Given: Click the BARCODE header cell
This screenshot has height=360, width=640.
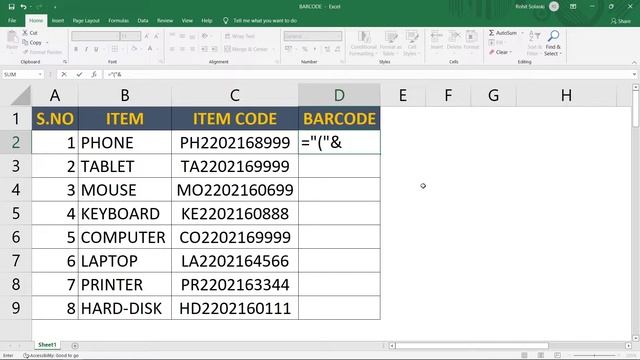Looking at the screenshot, I should click(x=339, y=119).
